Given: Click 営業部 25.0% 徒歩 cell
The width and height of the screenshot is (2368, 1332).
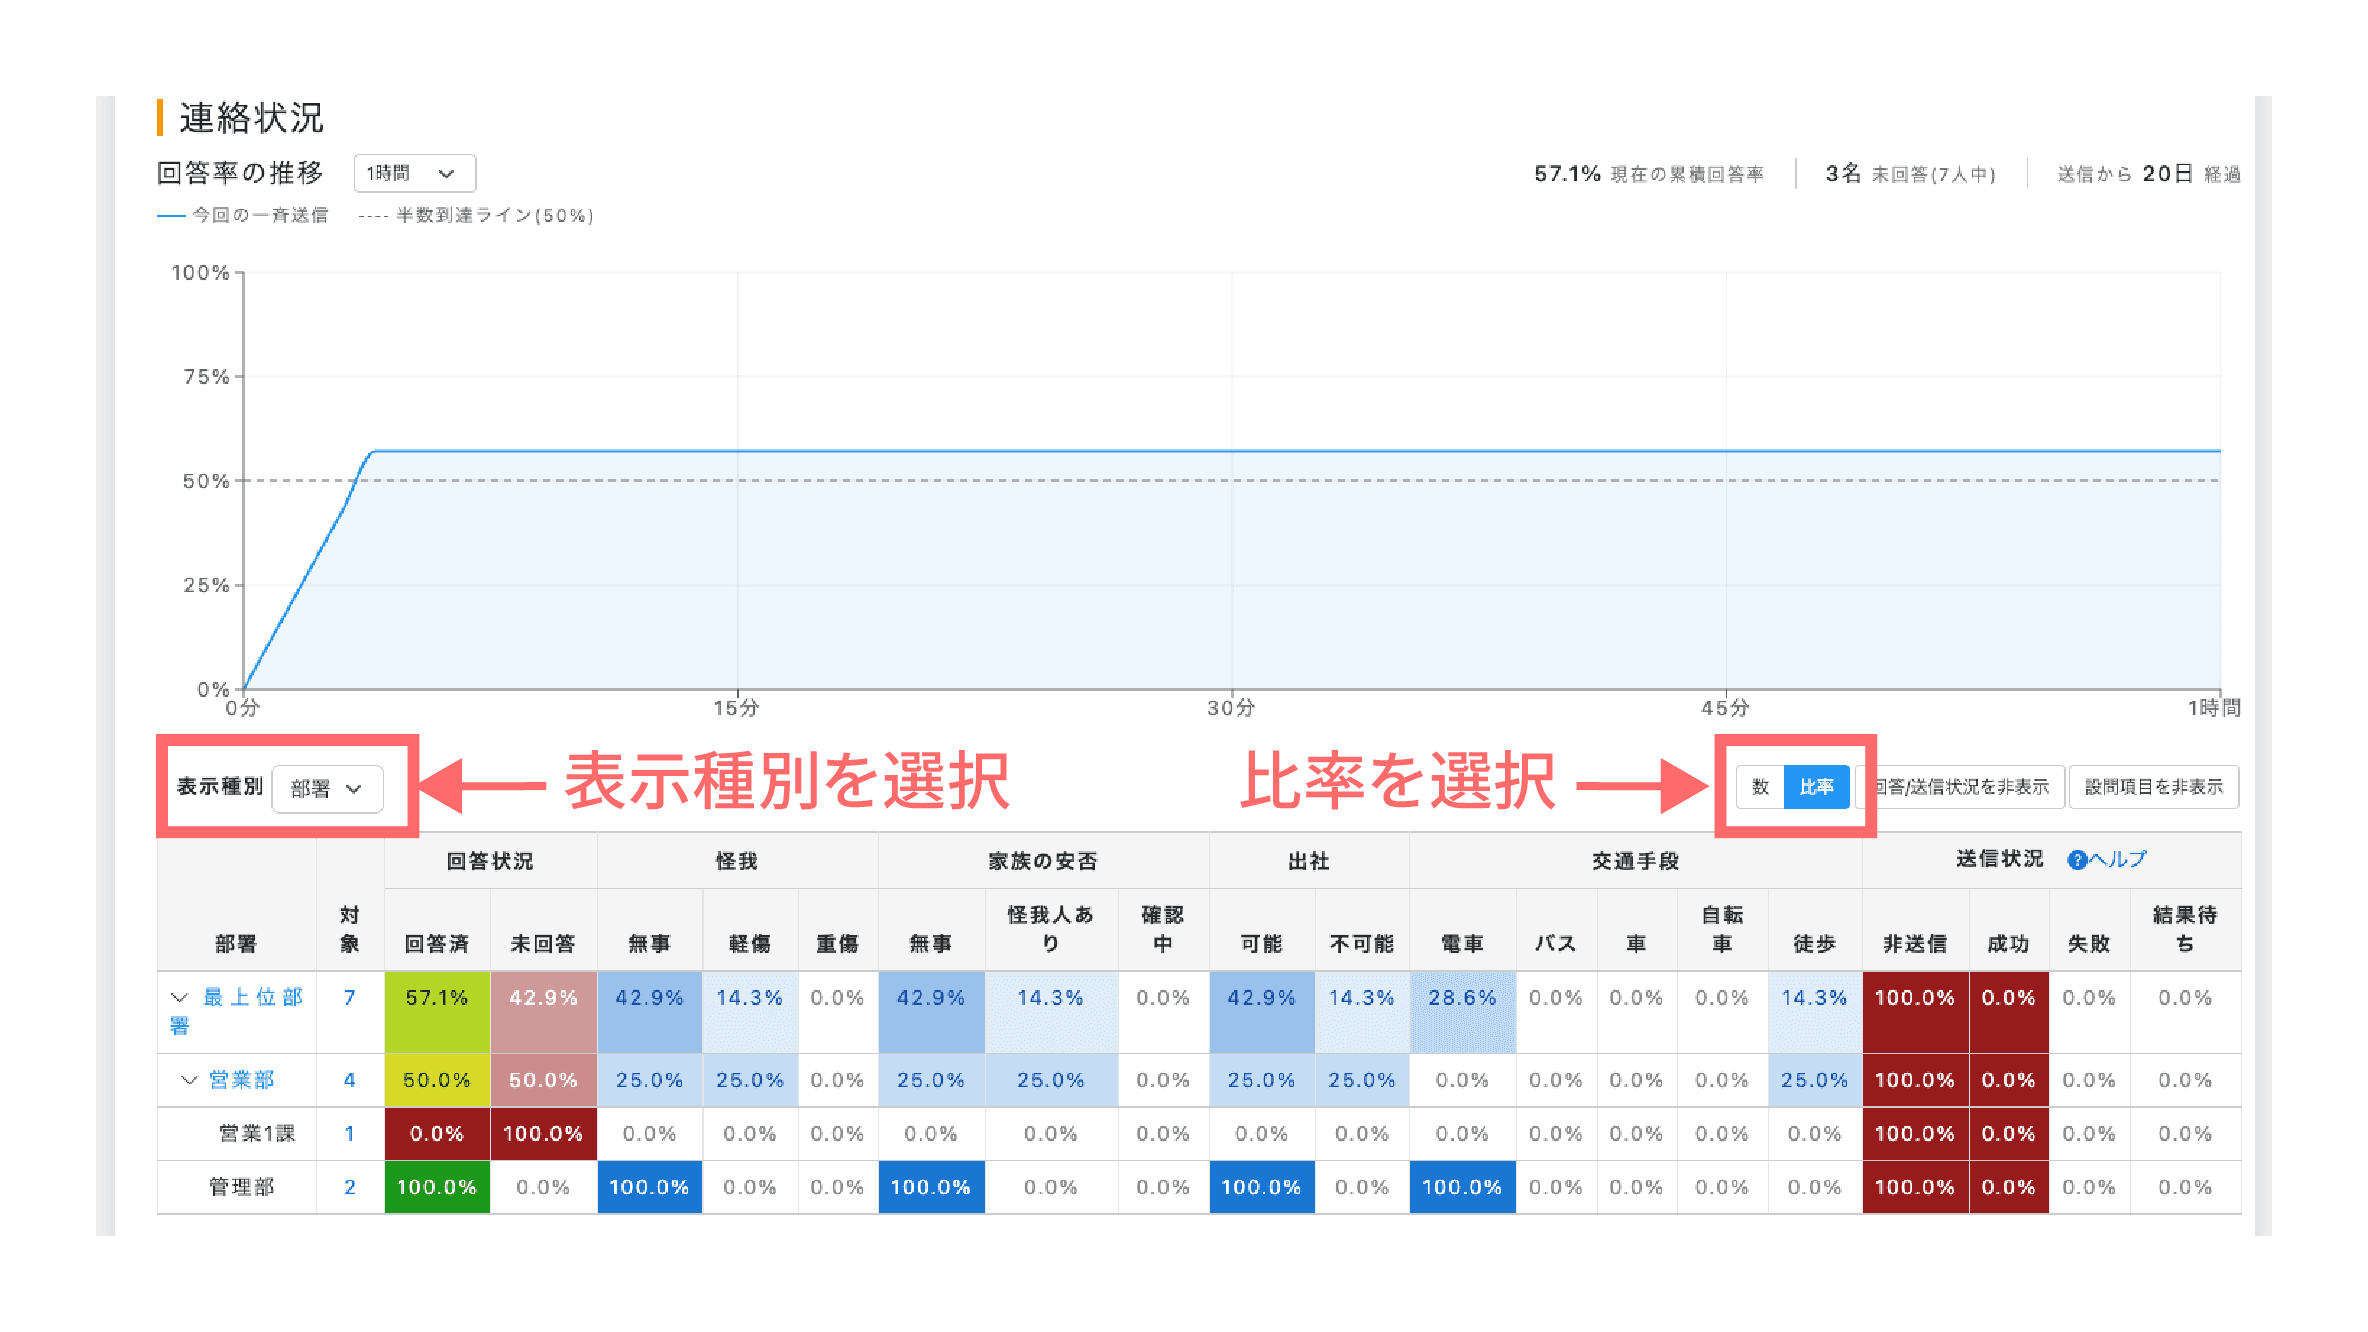Looking at the screenshot, I should point(1814,1080).
